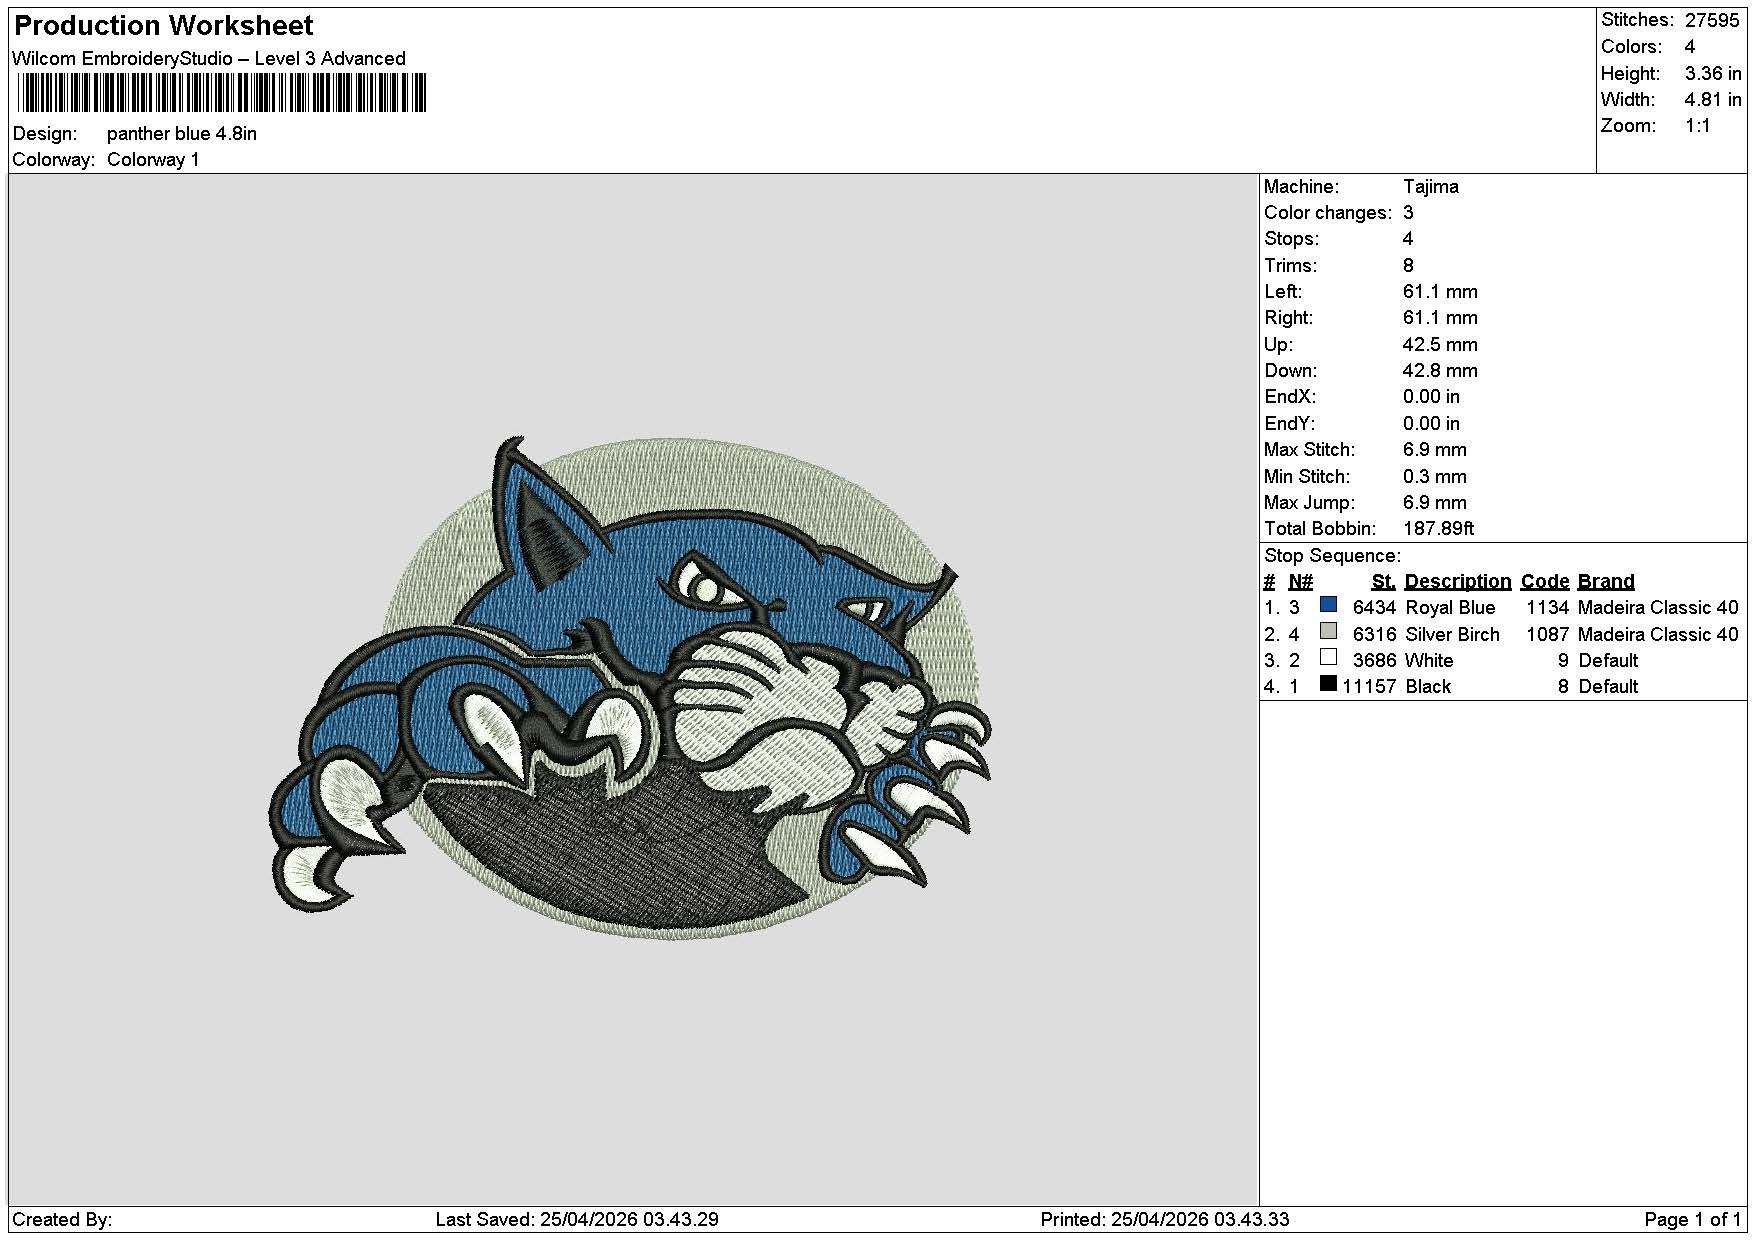
Task: Click the Trims value 8
Action: (1408, 265)
